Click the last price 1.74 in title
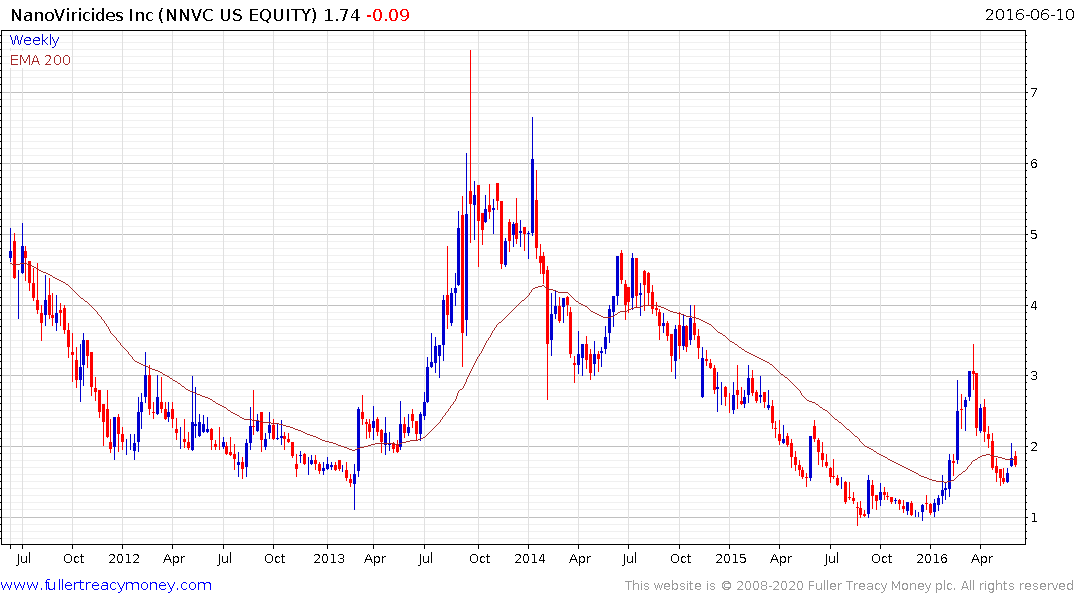1075x600 pixels. [341, 15]
